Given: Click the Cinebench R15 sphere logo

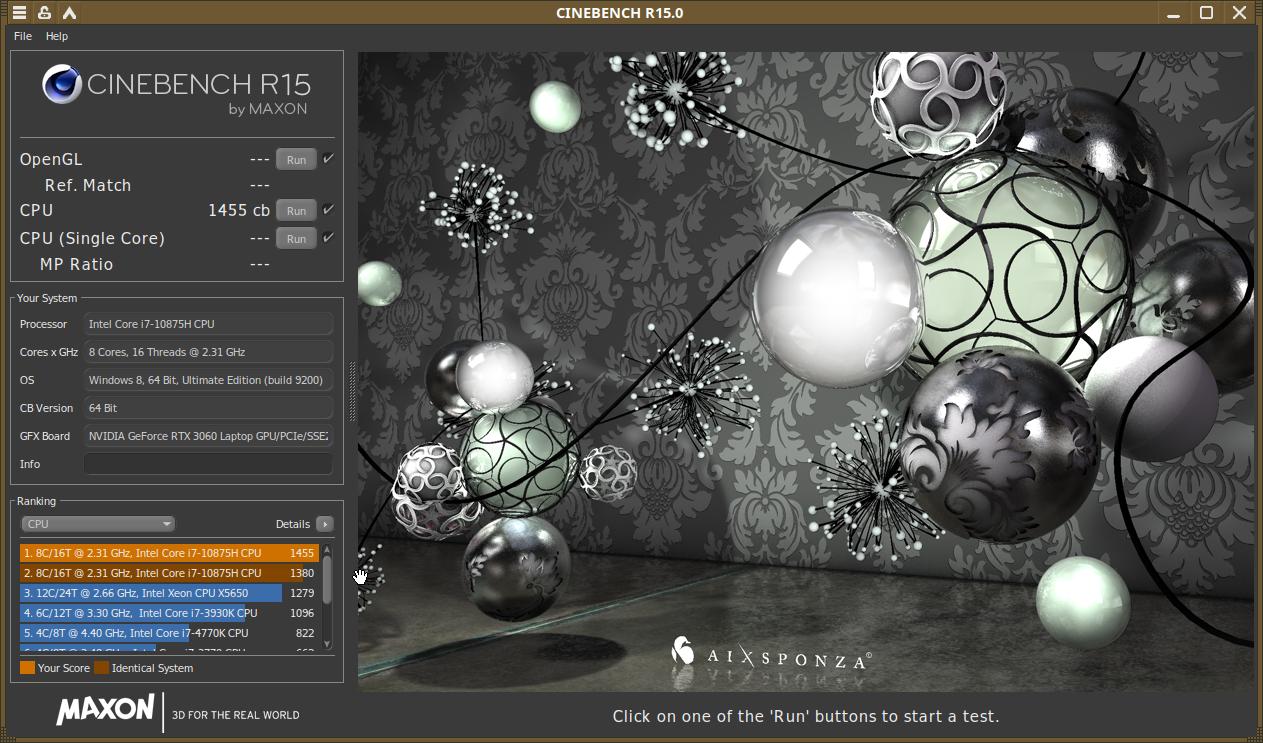Looking at the screenshot, I should pyautogui.click(x=62, y=85).
